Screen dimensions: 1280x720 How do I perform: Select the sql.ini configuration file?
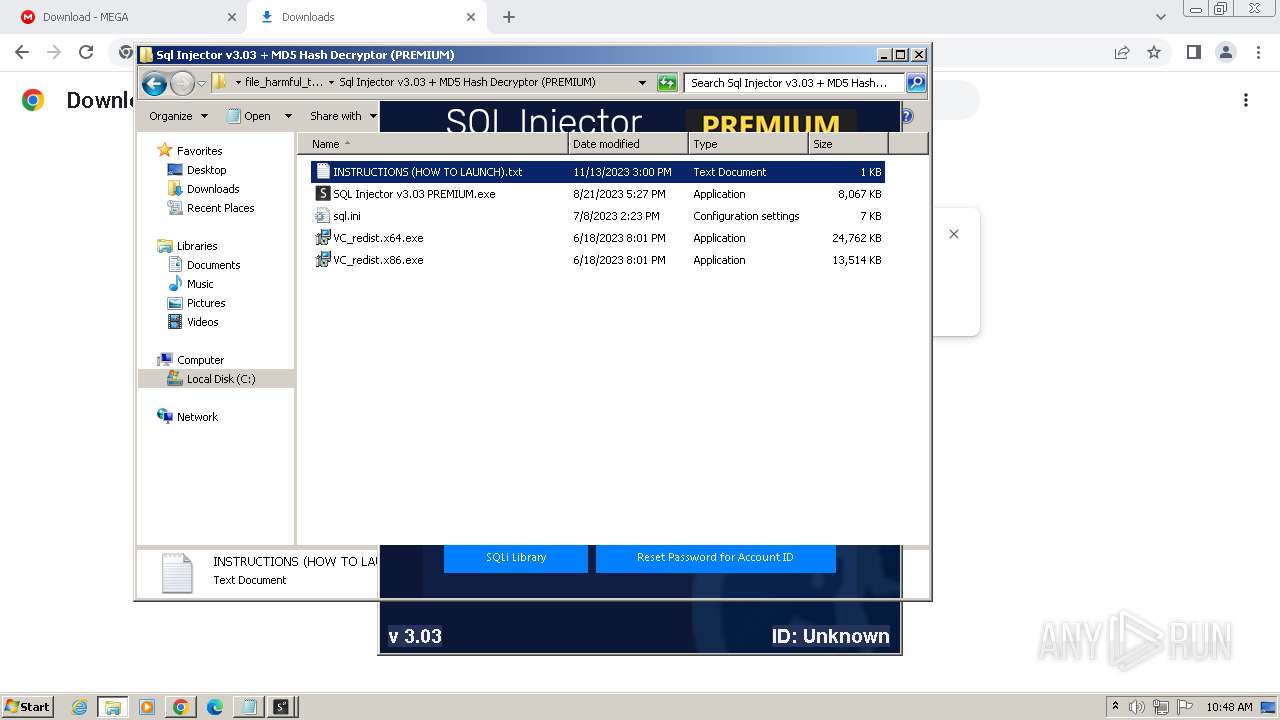click(x=597, y=216)
